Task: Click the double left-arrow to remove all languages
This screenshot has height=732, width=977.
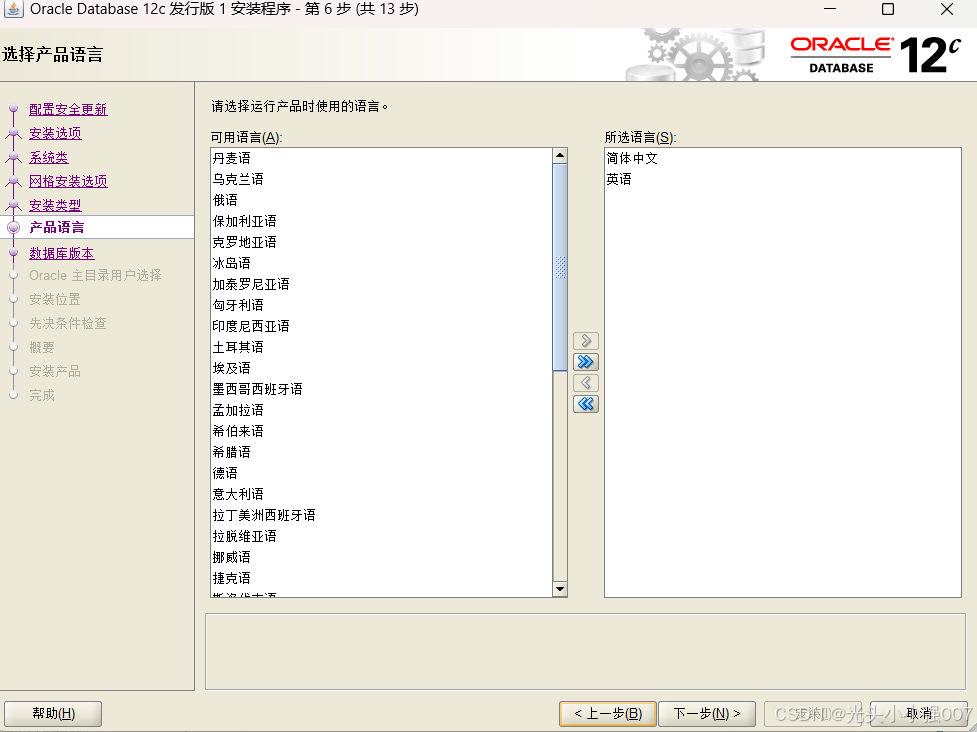Action: click(585, 404)
